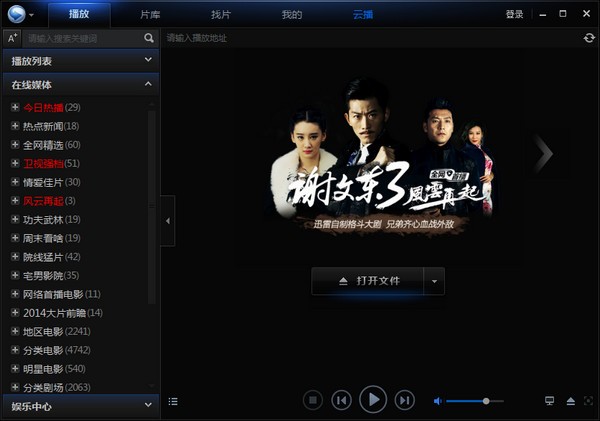Click the 请输入播放地址 address input field
Image resolution: width=600 pixels, height=421 pixels.
click(x=370, y=38)
